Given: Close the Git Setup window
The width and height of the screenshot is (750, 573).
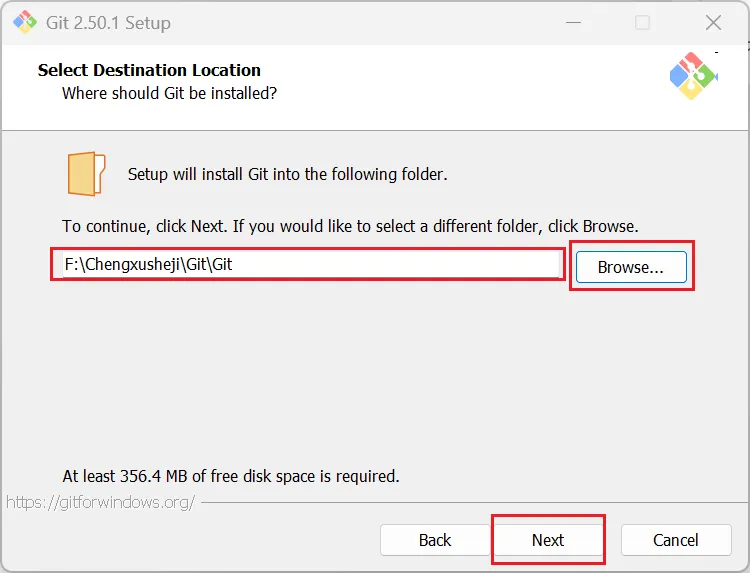Looking at the screenshot, I should (713, 22).
